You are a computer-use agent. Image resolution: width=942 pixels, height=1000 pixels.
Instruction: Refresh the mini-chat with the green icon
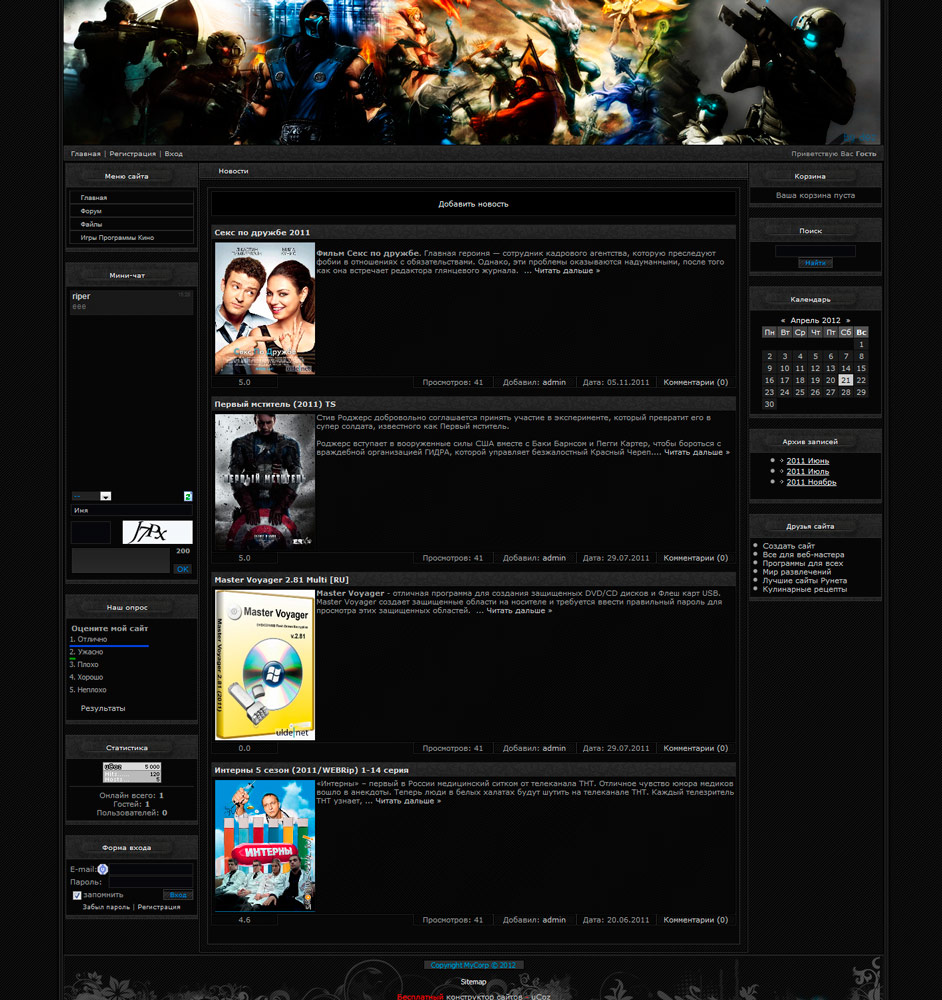point(188,496)
